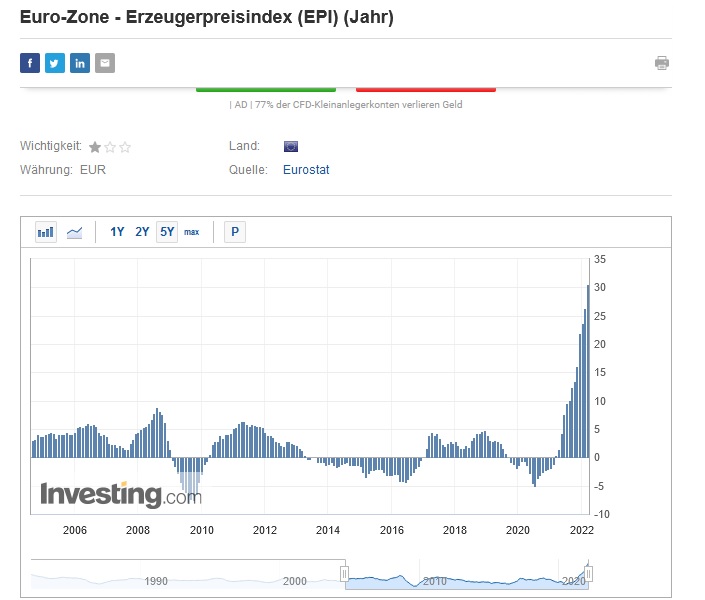Viewport: 705px width, 600px height.
Task: Switch chart to bar view
Action: [46, 232]
